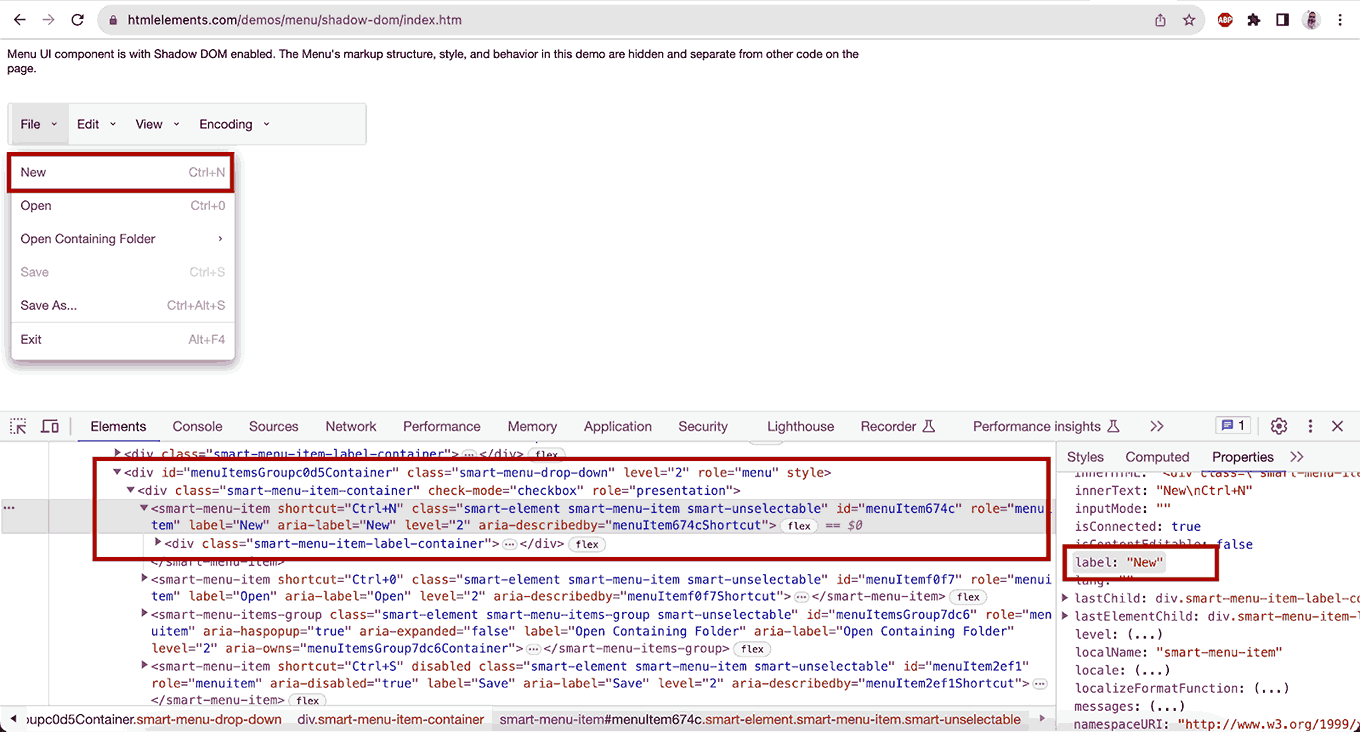Expand the smart-menu-item-label-container div
1360x732 pixels.
(157, 543)
